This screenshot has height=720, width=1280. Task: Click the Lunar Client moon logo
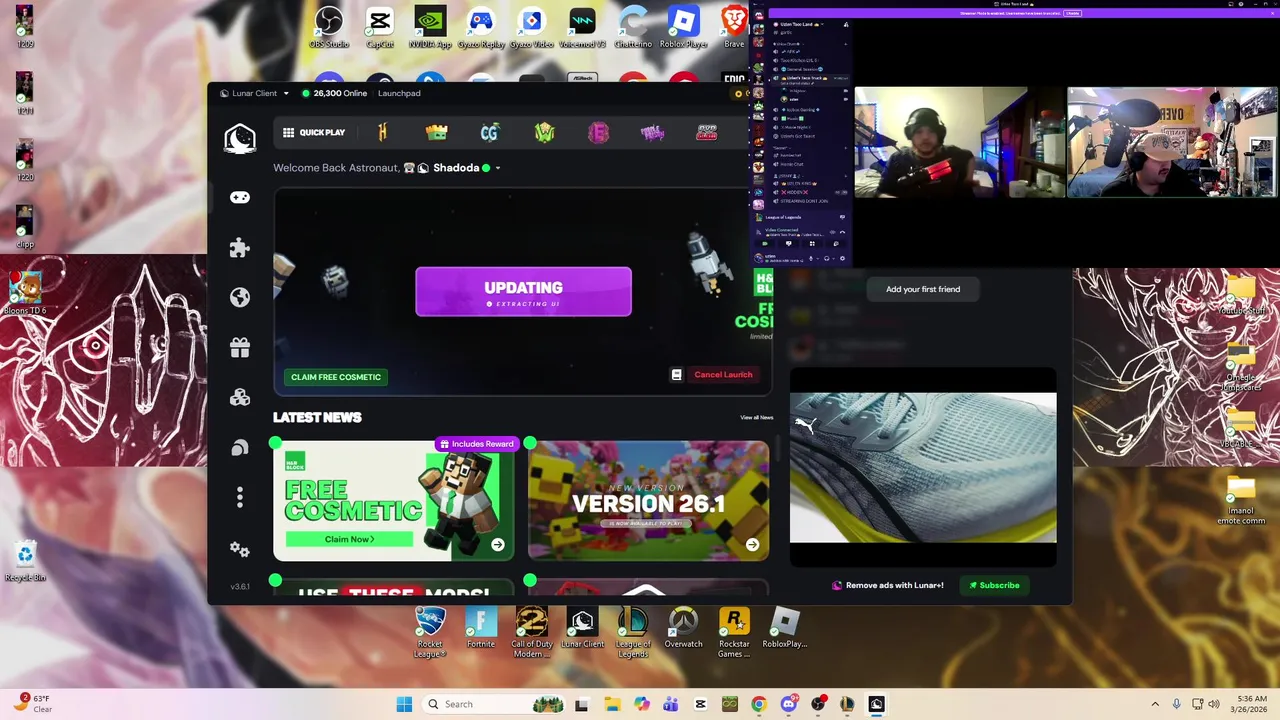[240, 139]
